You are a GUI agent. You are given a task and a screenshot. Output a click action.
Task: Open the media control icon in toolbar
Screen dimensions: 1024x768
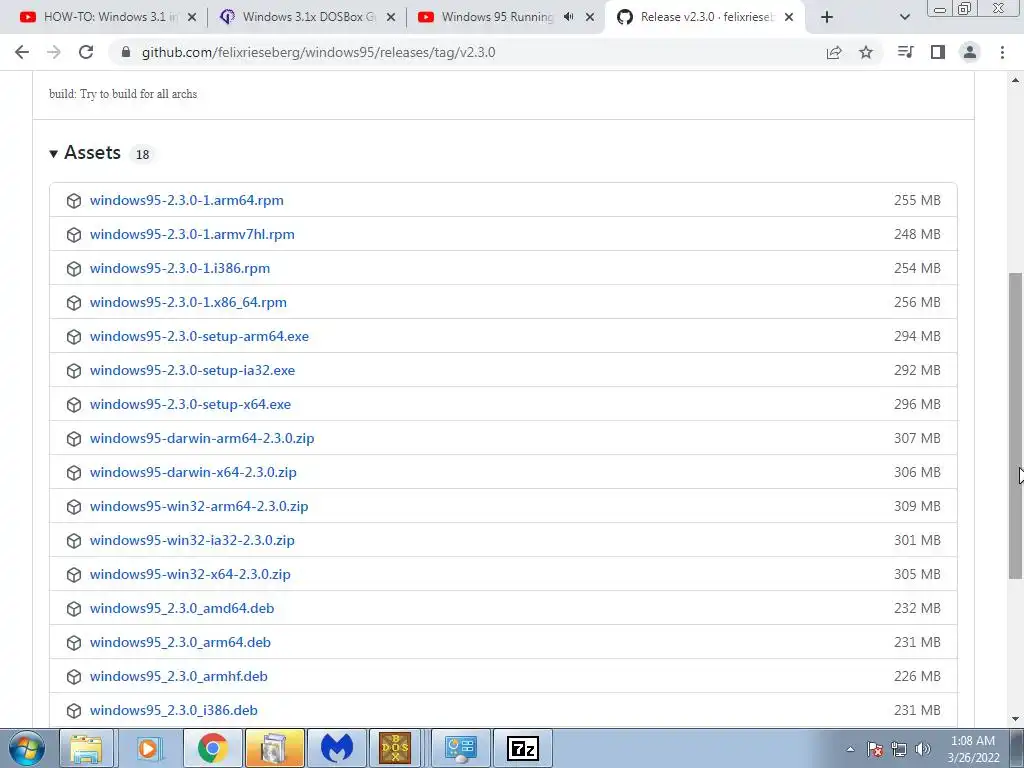pyautogui.click(x=905, y=52)
